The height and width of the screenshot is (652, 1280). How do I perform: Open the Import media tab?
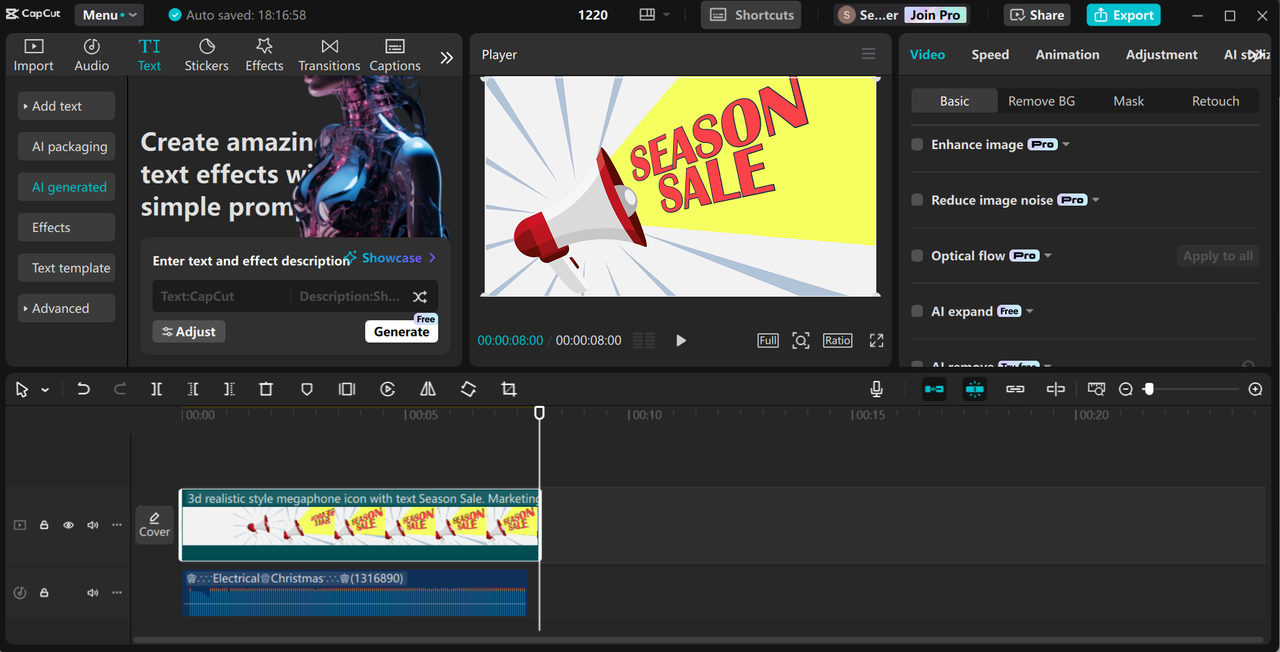[x=34, y=55]
